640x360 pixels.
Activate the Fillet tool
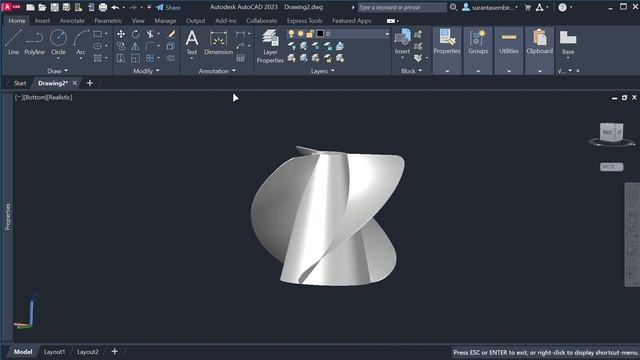tap(150, 46)
